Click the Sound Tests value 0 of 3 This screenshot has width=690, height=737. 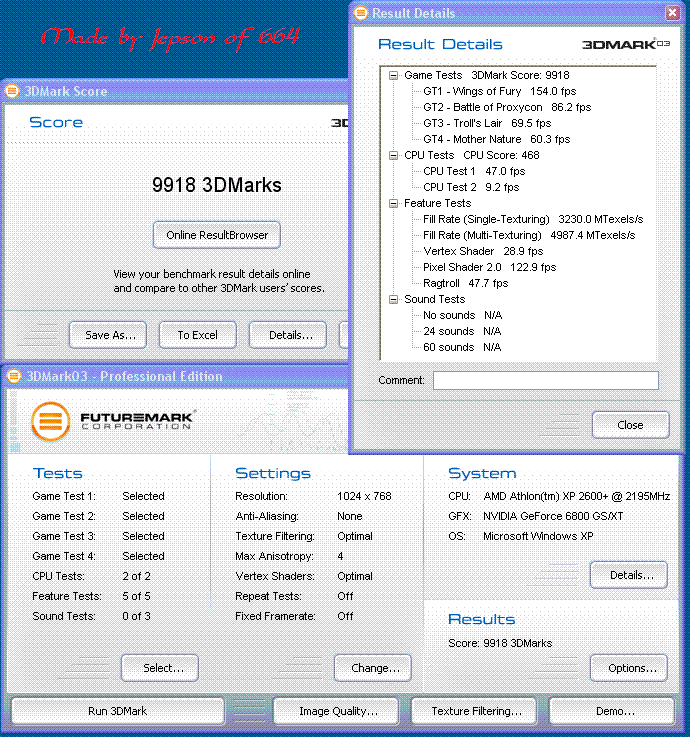136,616
